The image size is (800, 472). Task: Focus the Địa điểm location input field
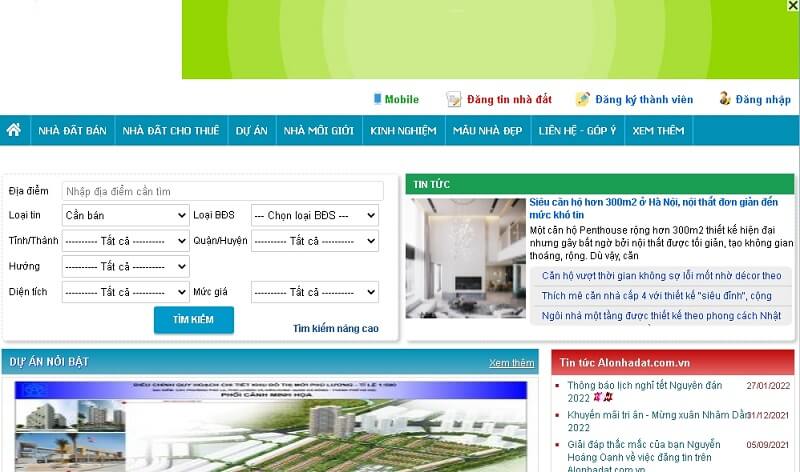[222, 191]
